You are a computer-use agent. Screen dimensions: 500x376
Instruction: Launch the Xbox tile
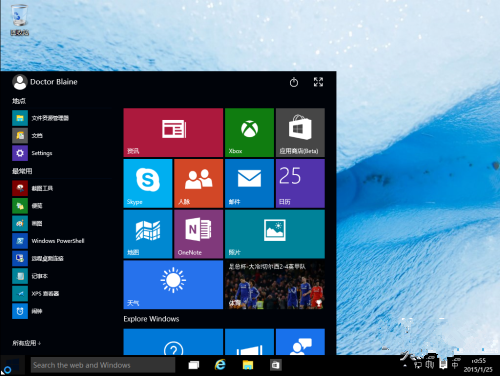pos(249,132)
